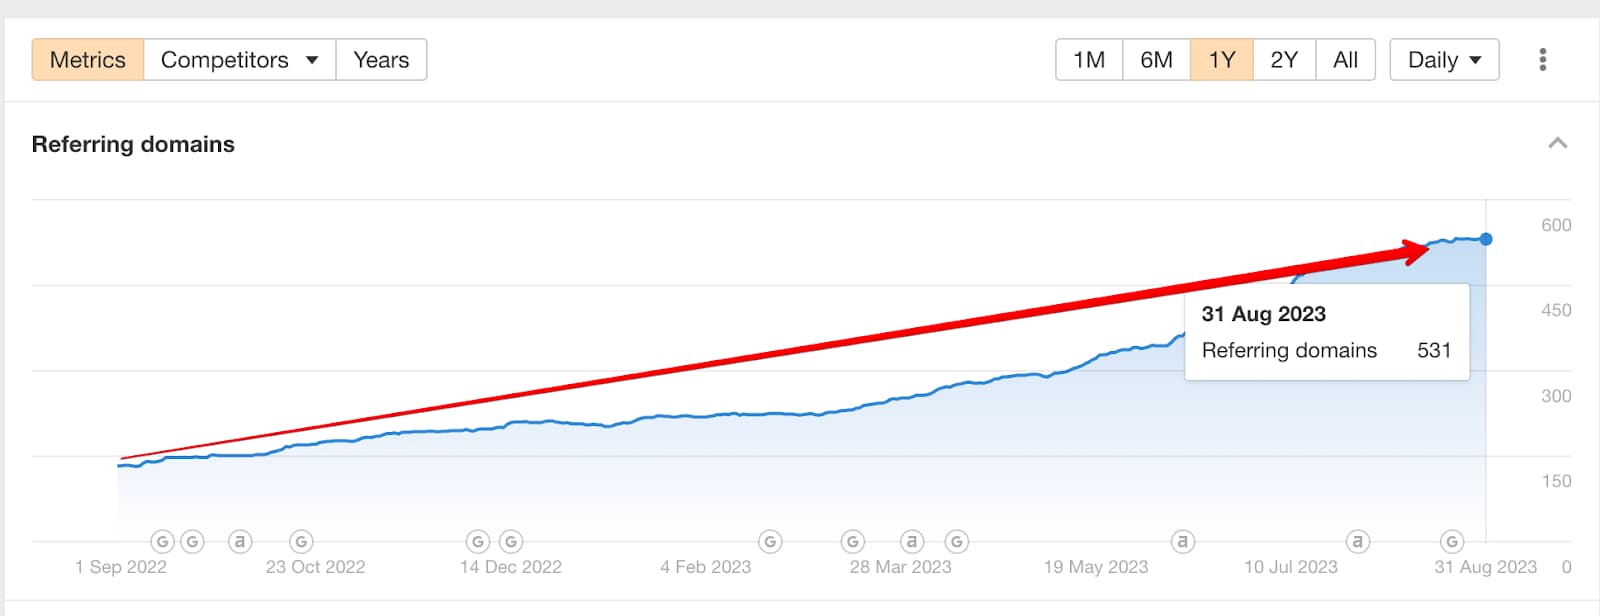
Task: Click the first Google update marker near 1 Sep 2022
Action: [x=162, y=542]
